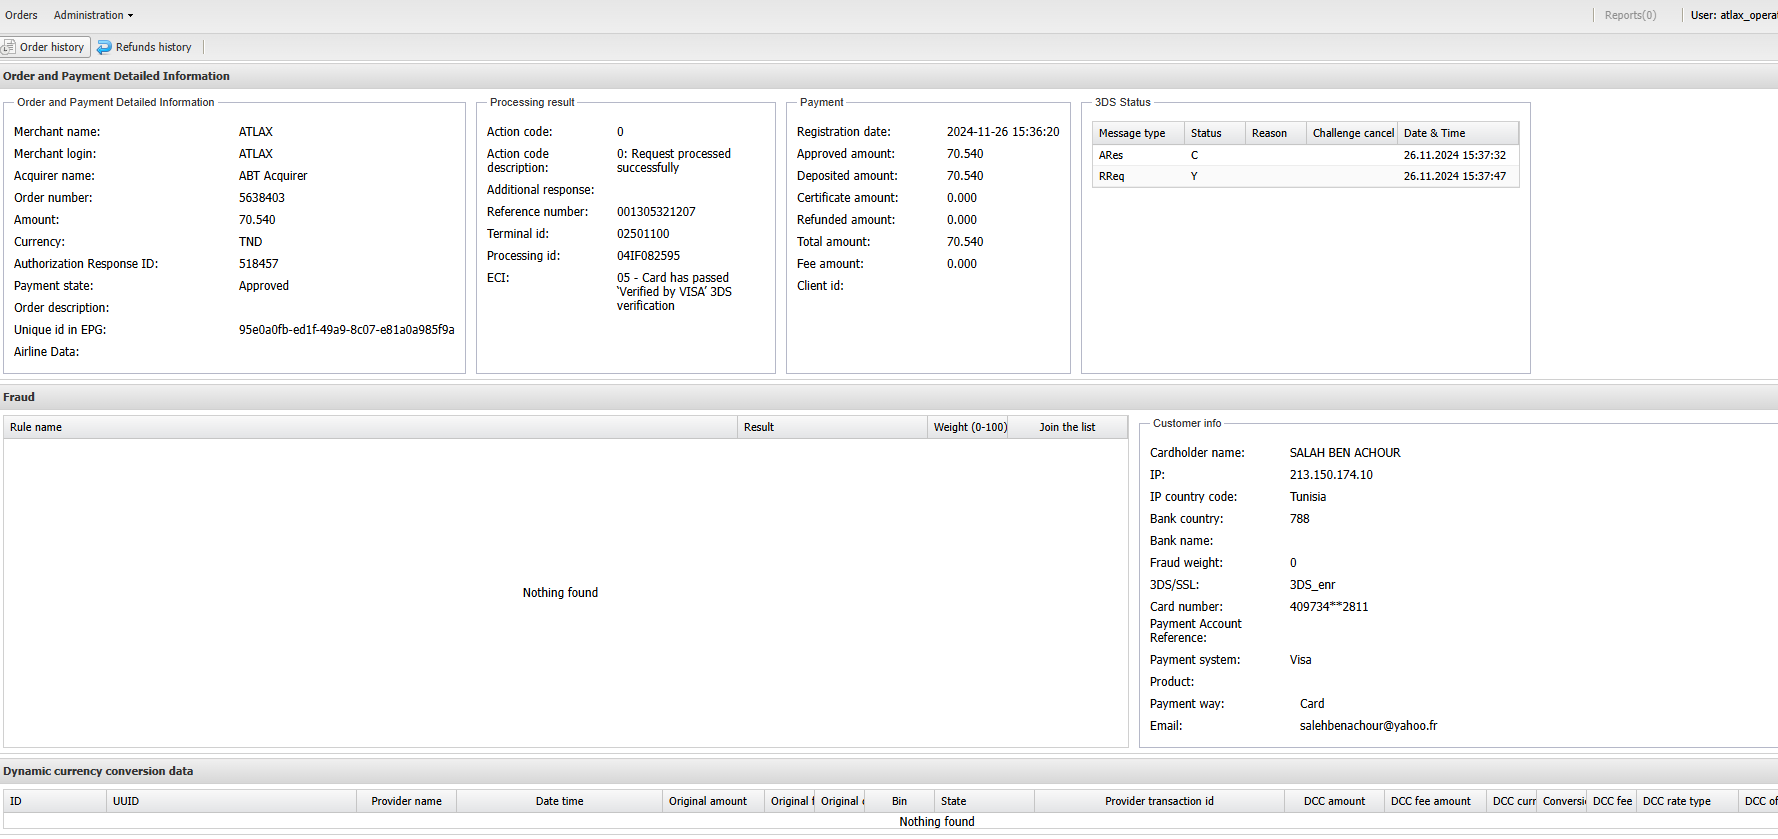Click the Provider transaction id header
1778x839 pixels.
[x=1159, y=801]
